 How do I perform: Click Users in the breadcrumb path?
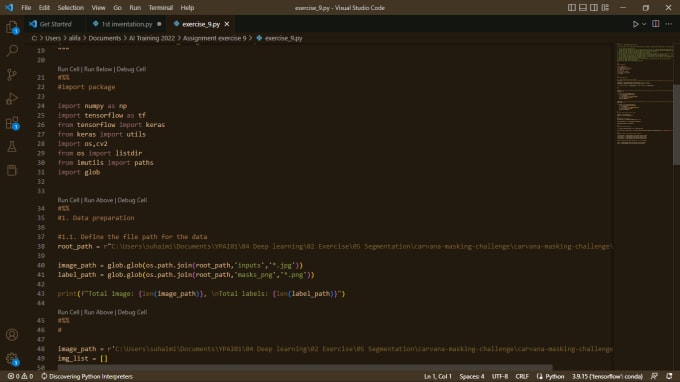pos(53,38)
